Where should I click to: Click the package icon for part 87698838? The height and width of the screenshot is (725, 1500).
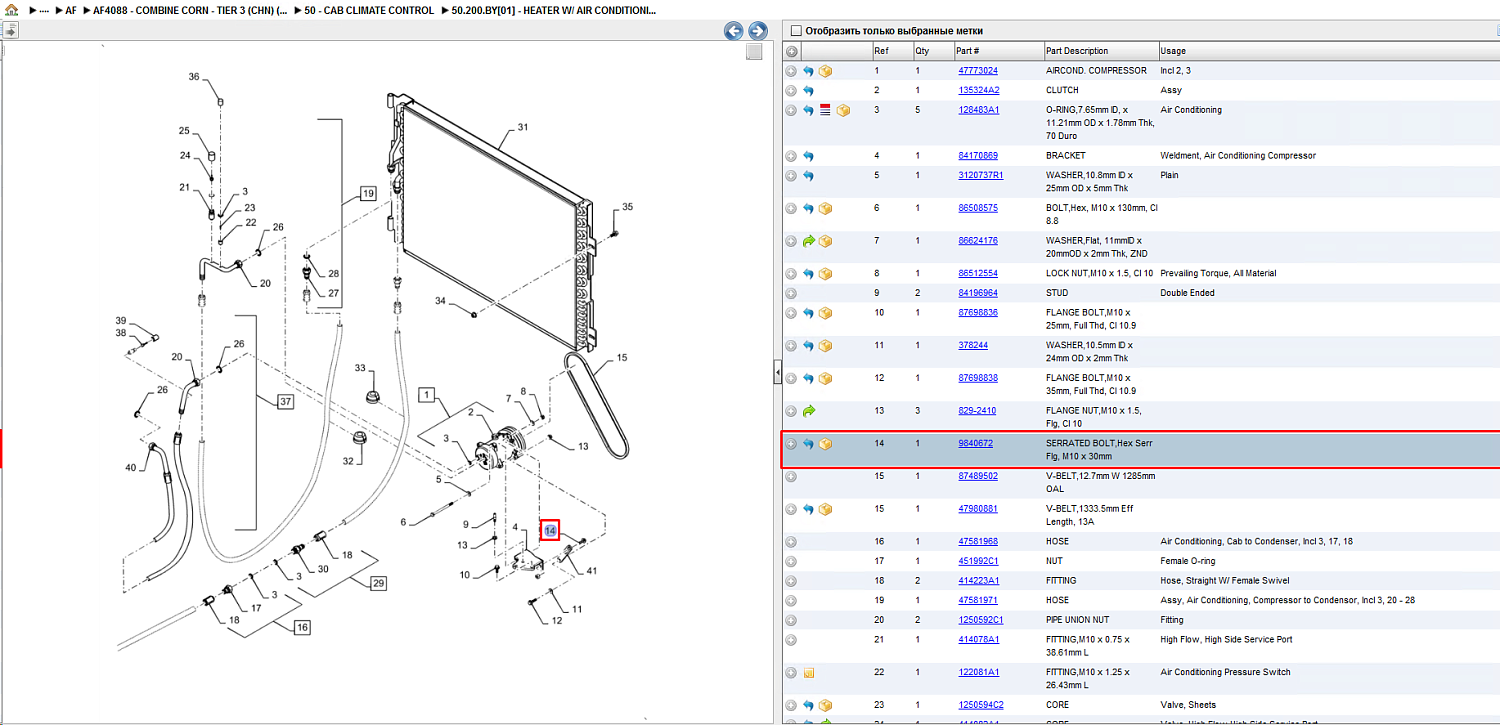pyautogui.click(x=826, y=379)
